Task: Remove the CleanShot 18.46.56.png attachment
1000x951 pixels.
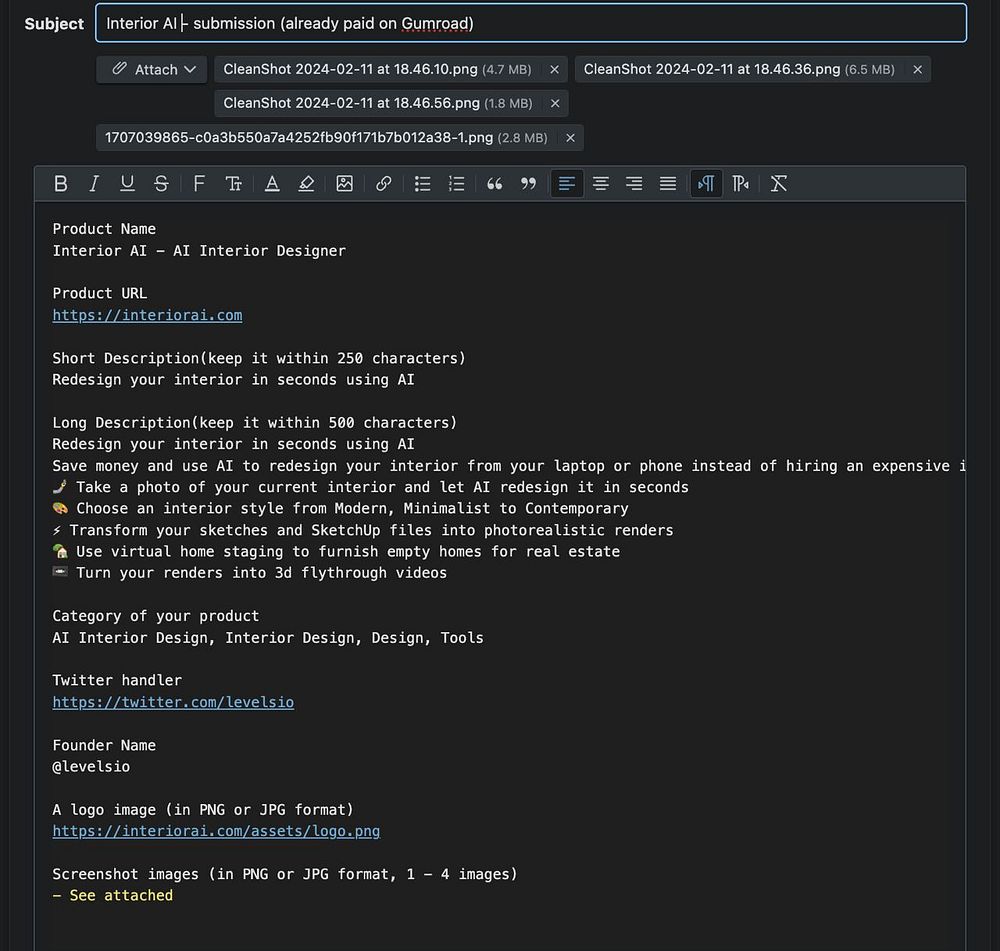Action: pyautogui.click(x=555, y=103)
